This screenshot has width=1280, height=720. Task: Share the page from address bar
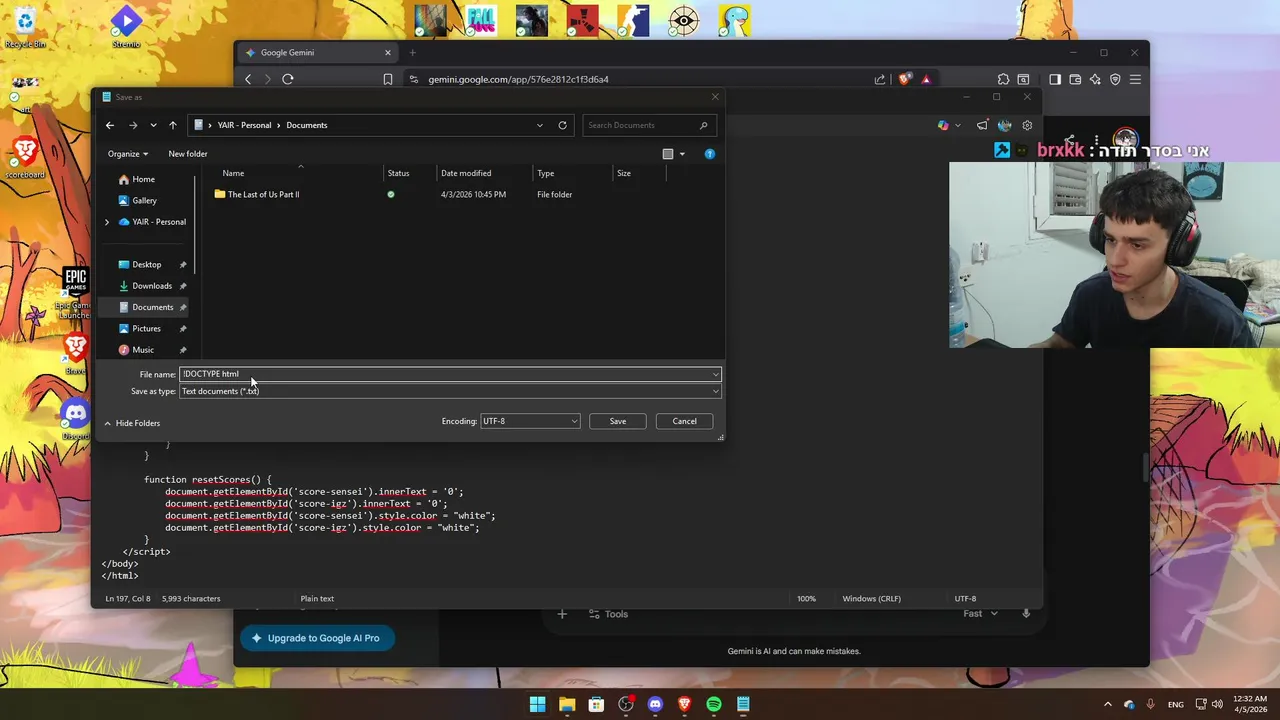click(880, 79)
